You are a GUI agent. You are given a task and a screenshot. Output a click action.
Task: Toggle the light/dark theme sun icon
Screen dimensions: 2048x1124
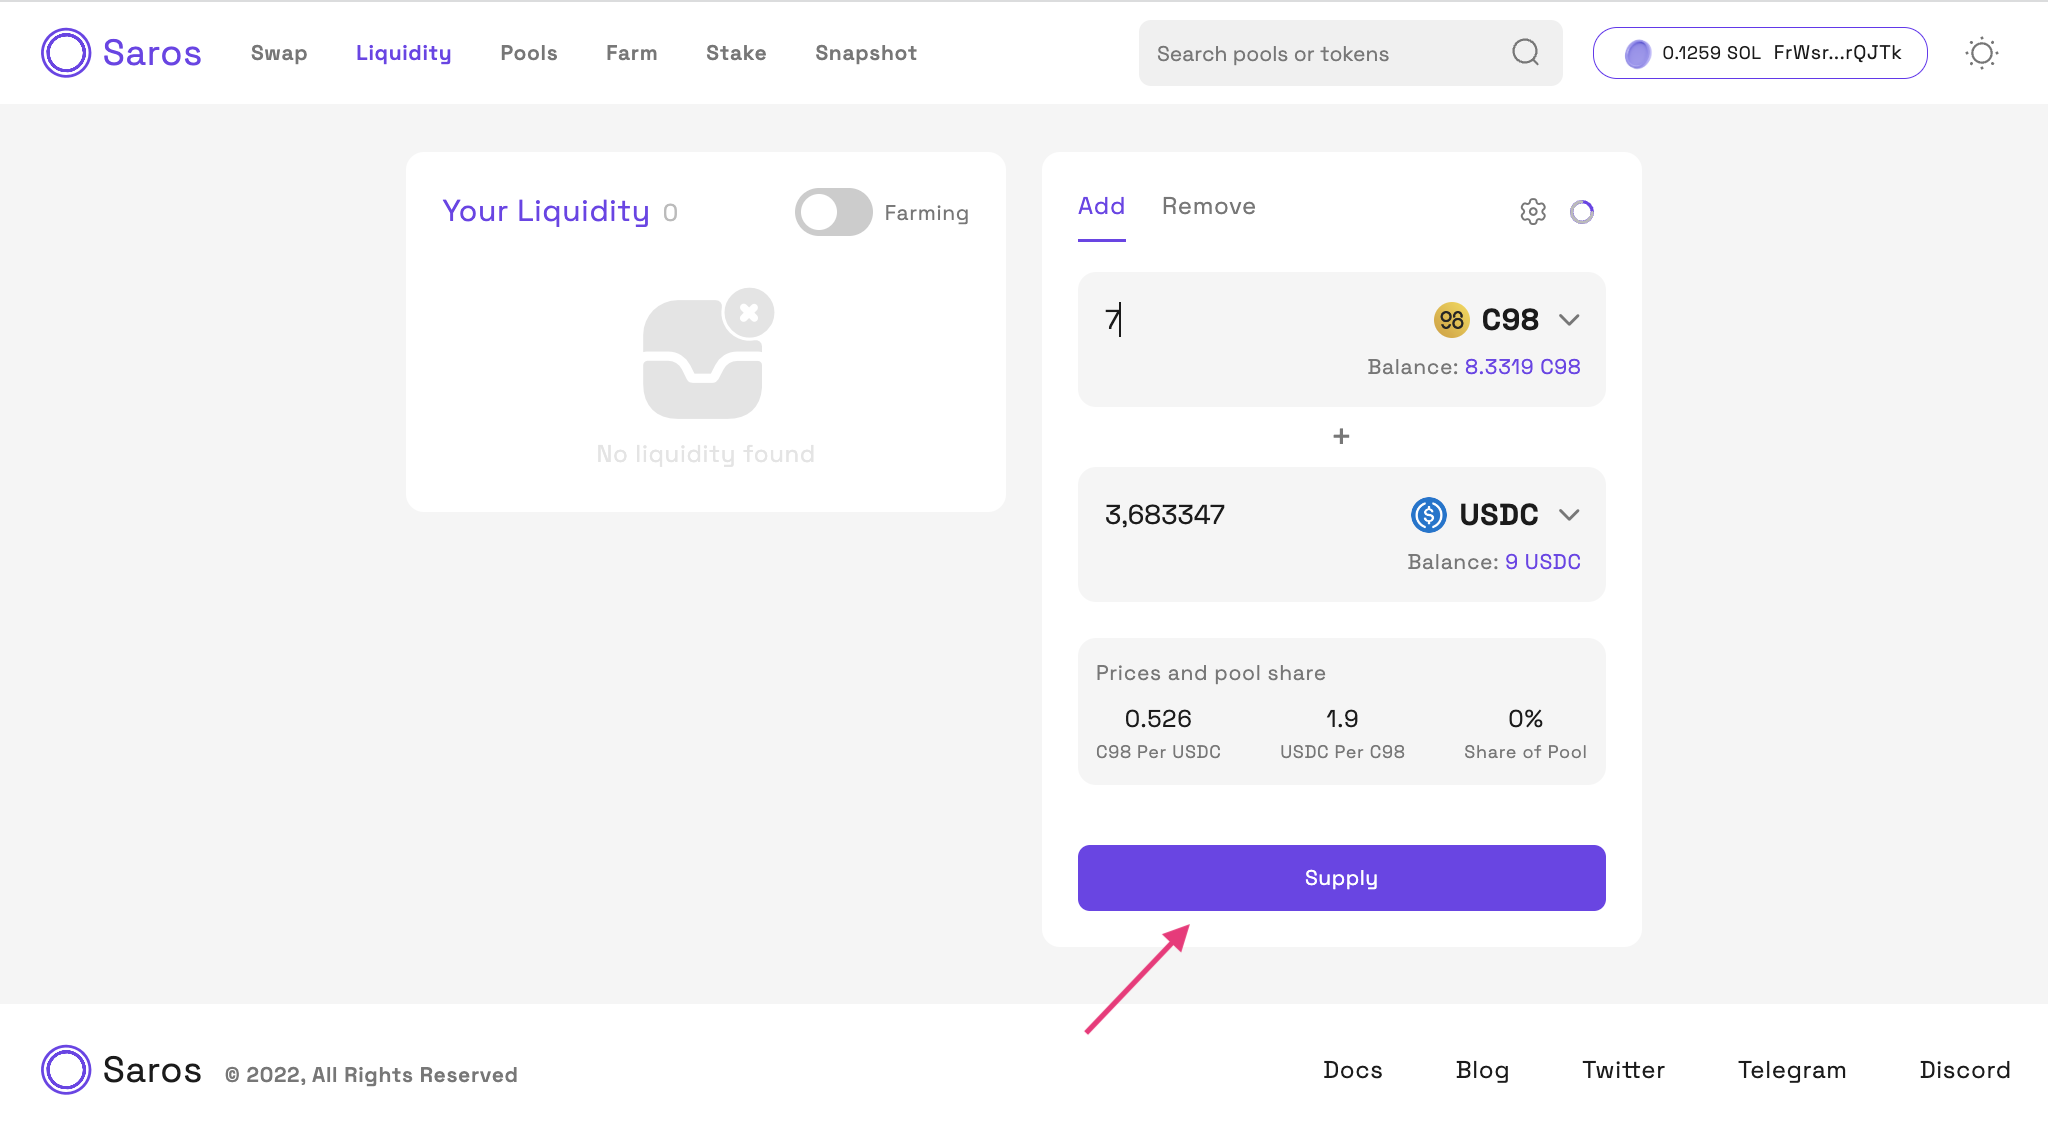(1981, 53)
